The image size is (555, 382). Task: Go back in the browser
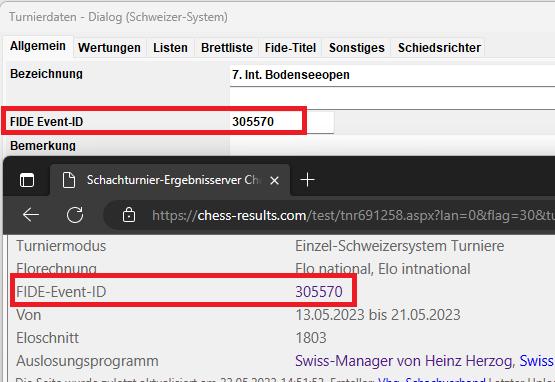(x=31, y=215)
